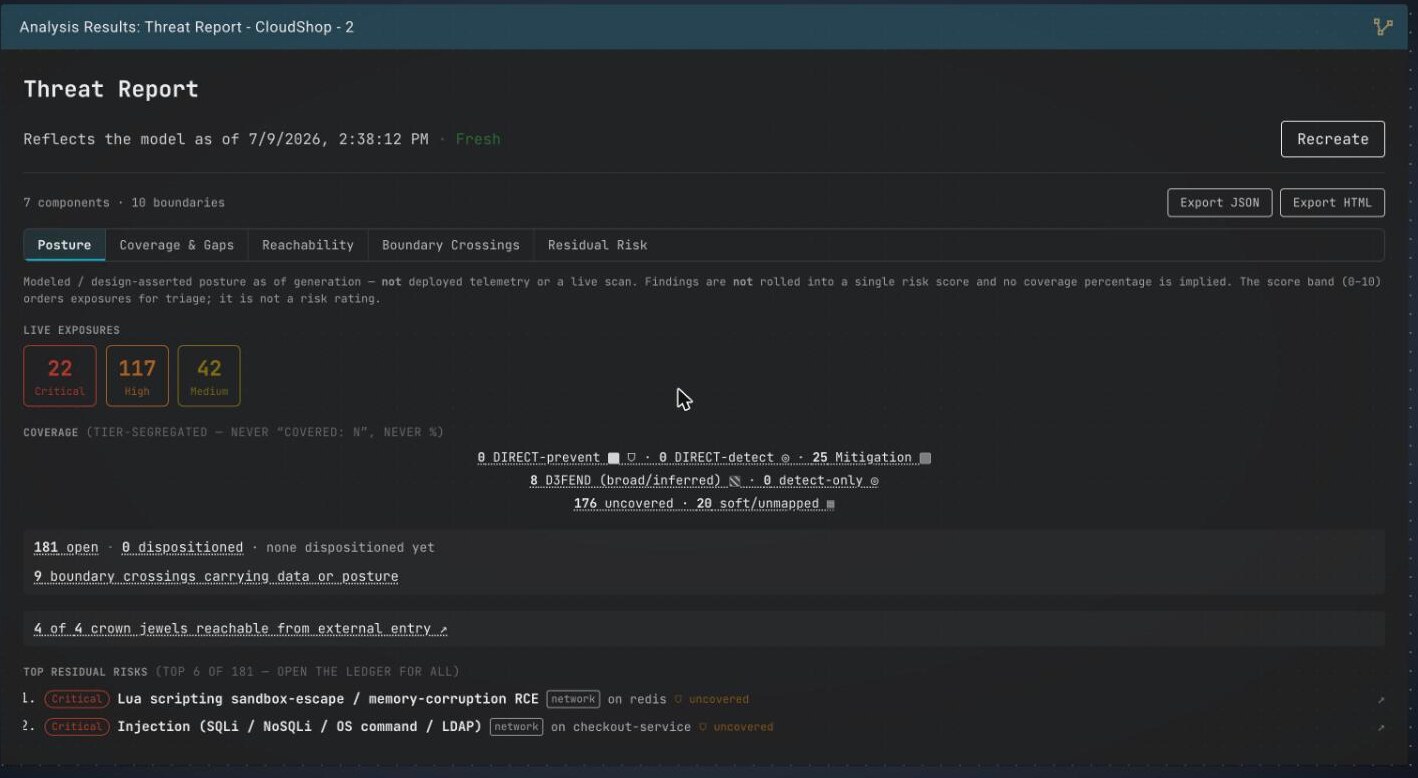
Task: Click 25 Mitigation coverage text
Action: pos(862,458)
